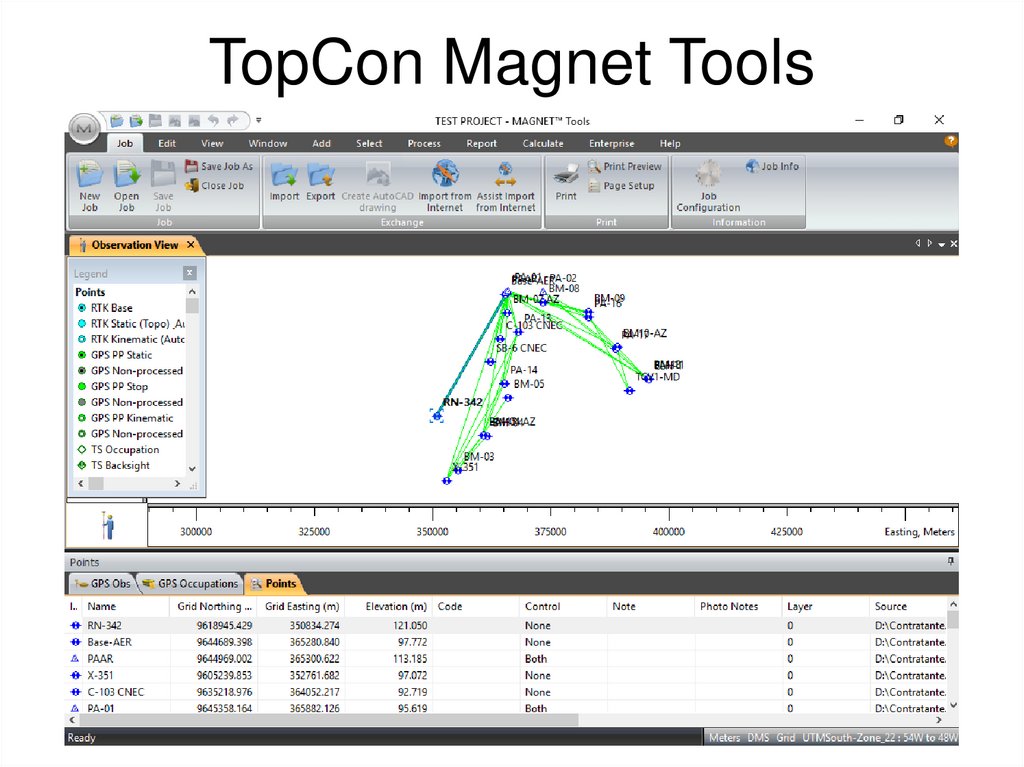Sort by Grid Northing column header

(214, 606)
